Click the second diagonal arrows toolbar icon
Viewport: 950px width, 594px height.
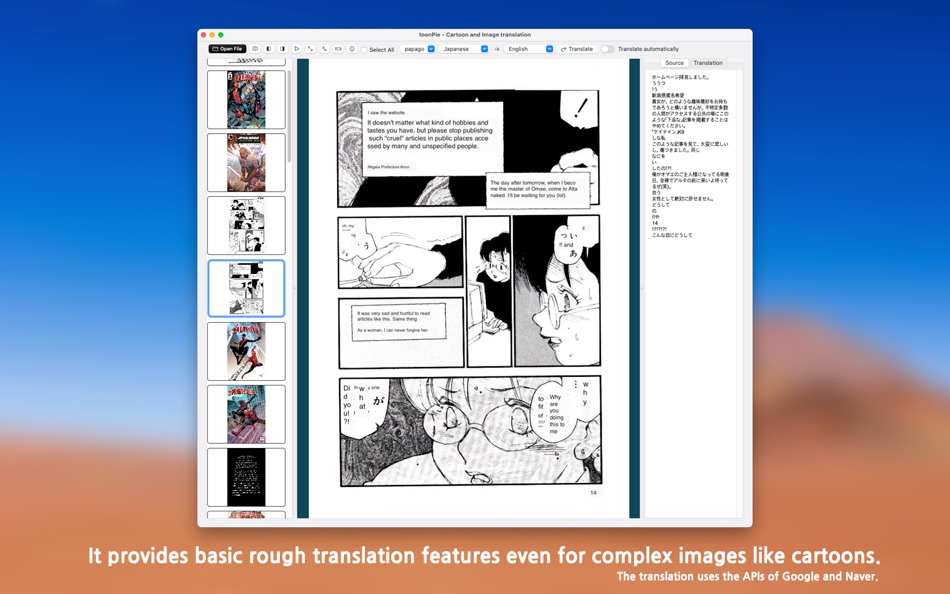(x=325, y=49)
